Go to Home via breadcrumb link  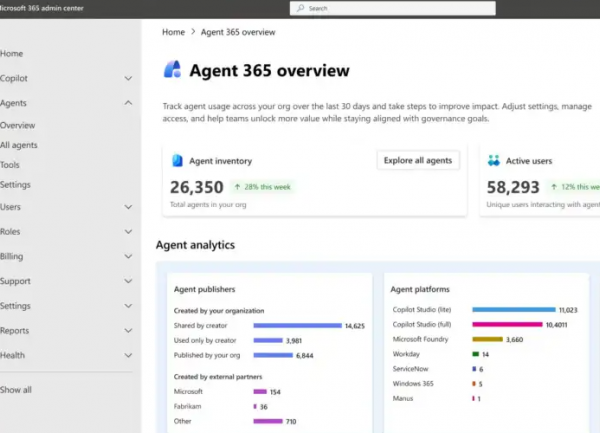pyautogui.click(x=173, y=32)
